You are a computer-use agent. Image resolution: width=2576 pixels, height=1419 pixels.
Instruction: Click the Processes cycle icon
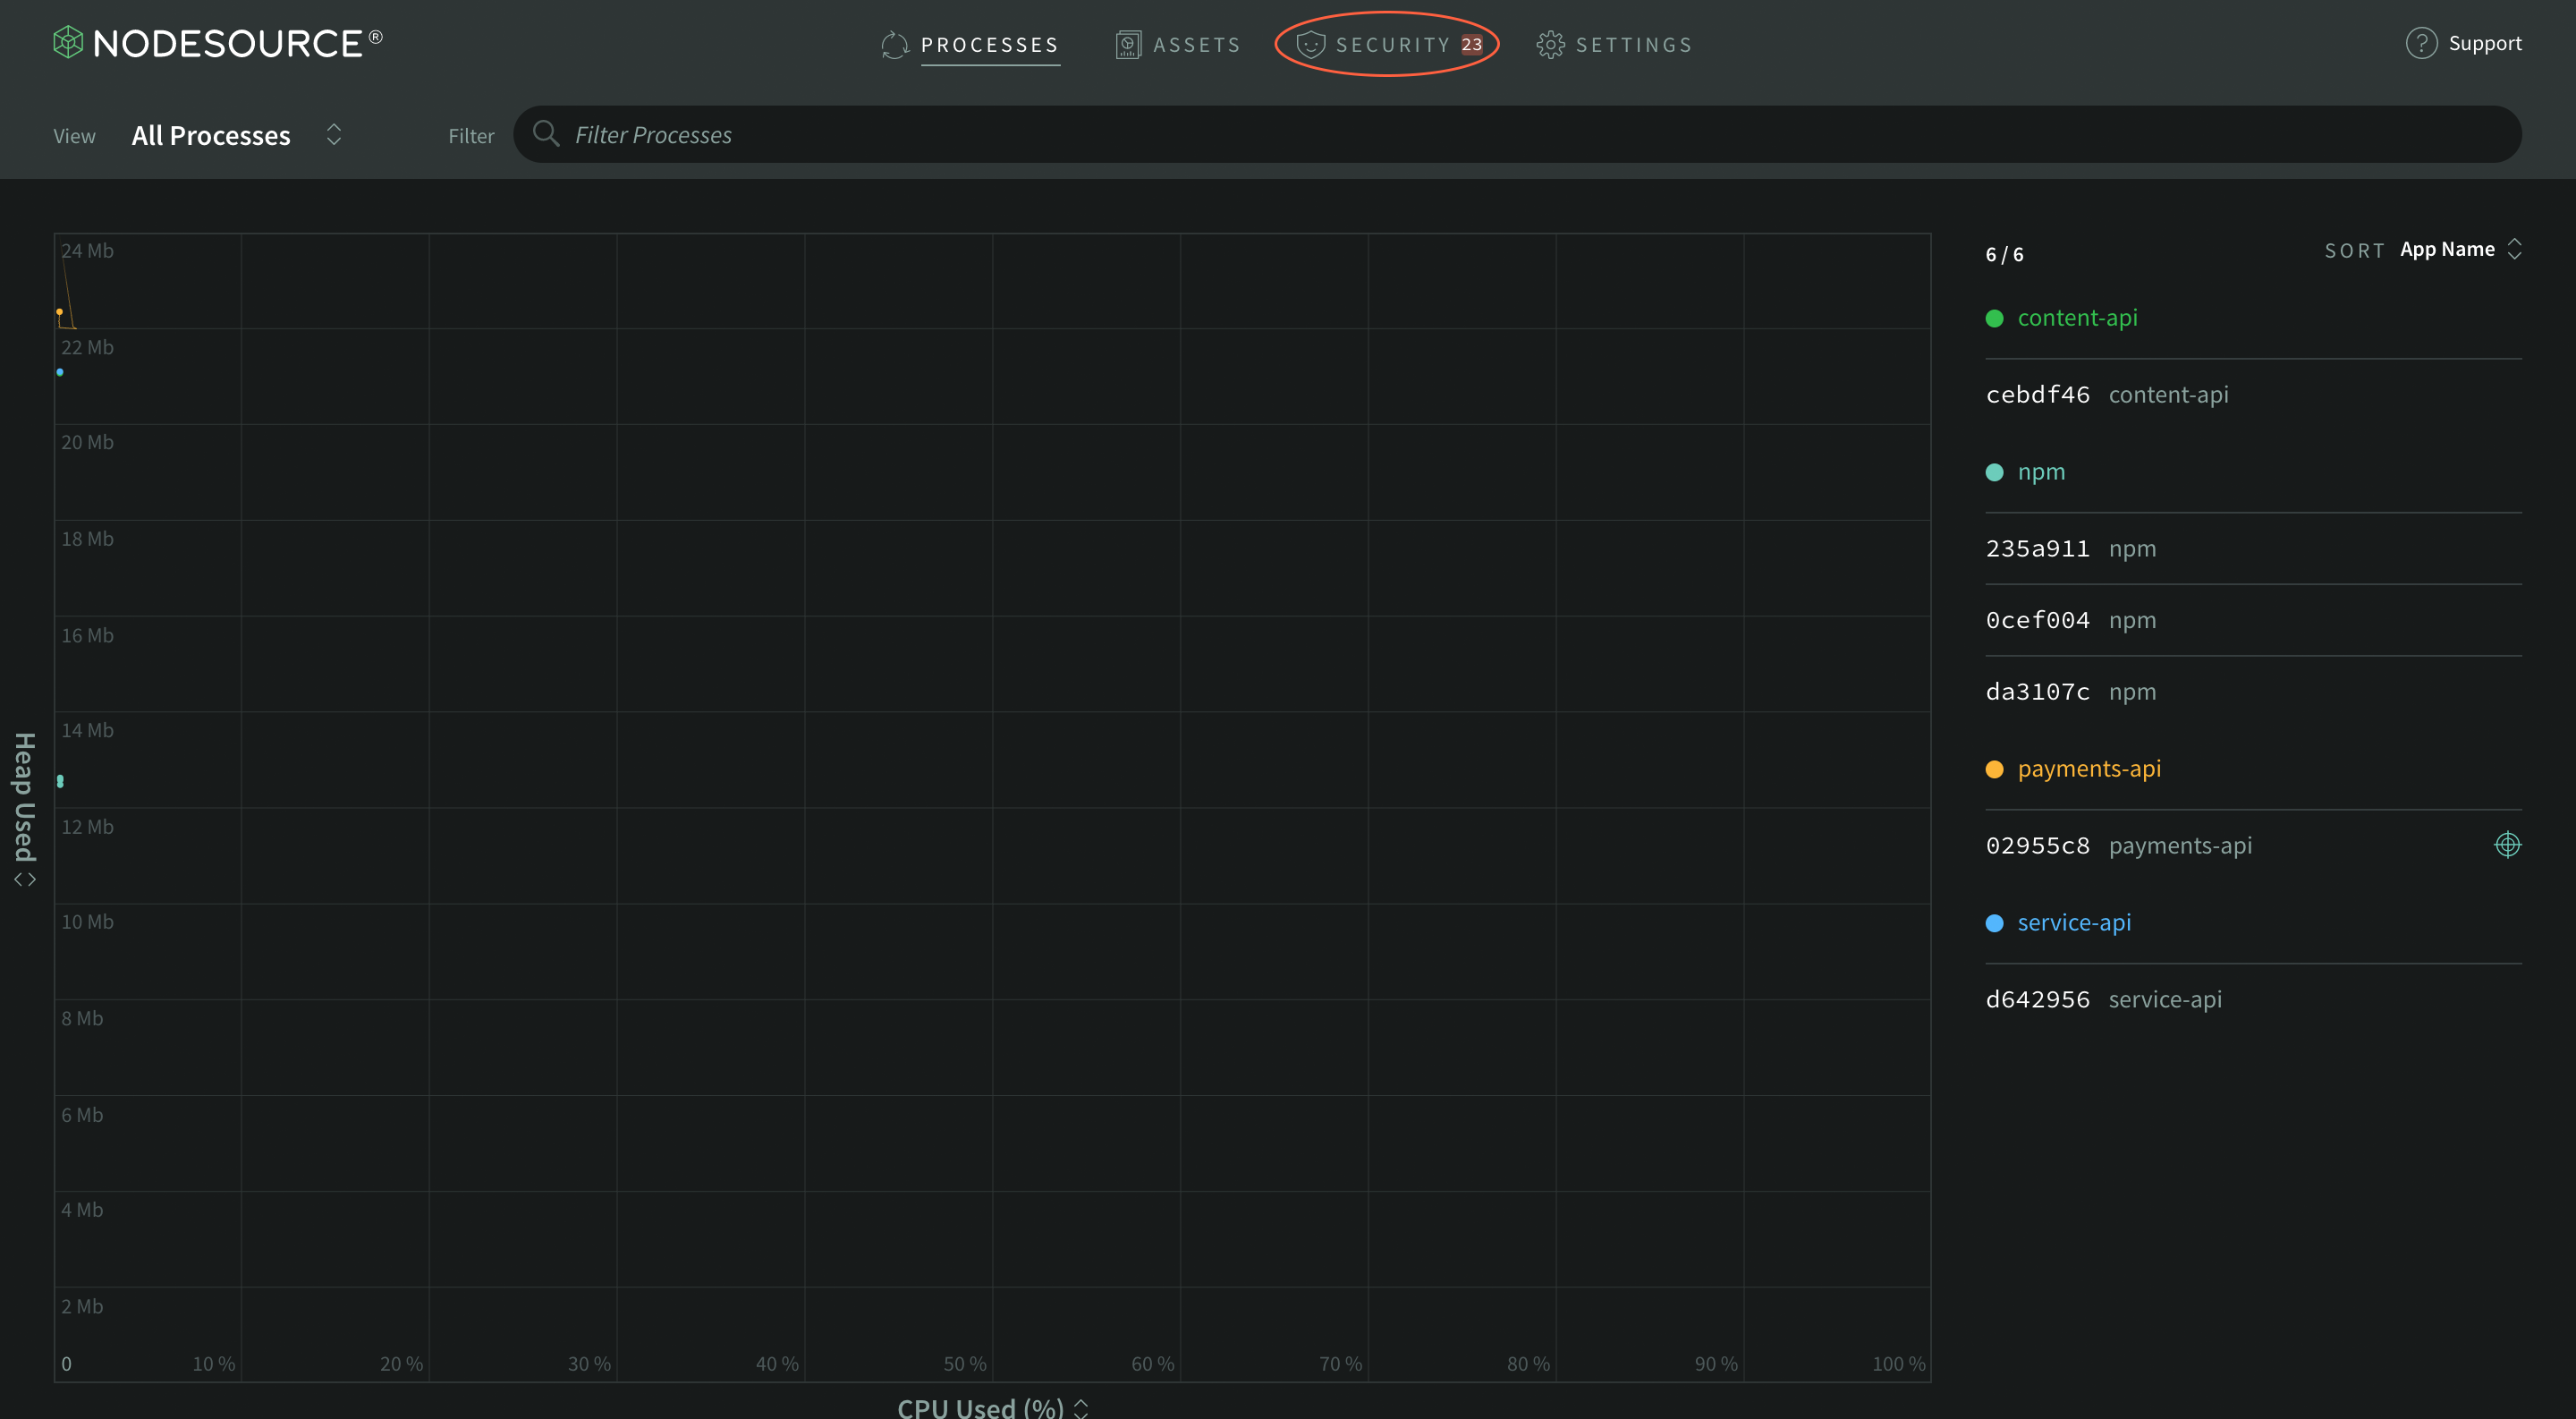click(895, 45)
